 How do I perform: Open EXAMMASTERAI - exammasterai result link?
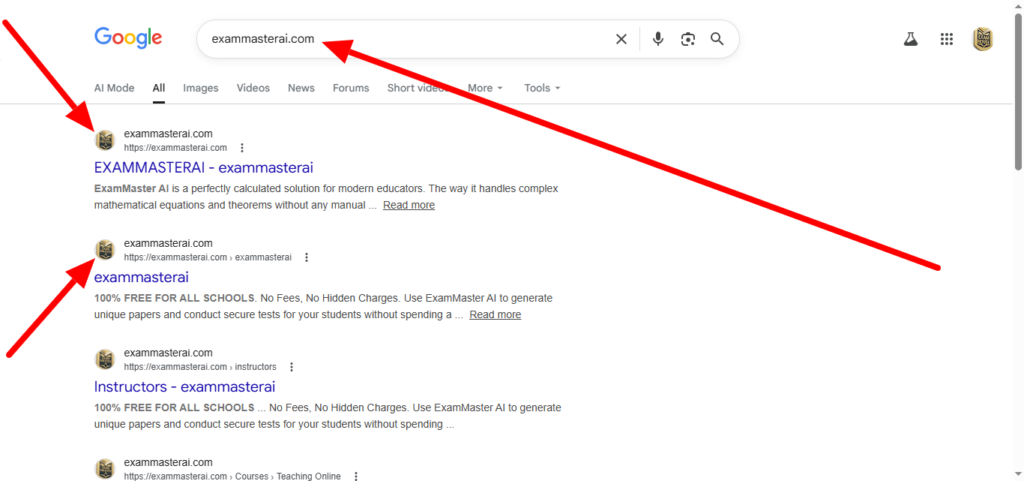204,168
